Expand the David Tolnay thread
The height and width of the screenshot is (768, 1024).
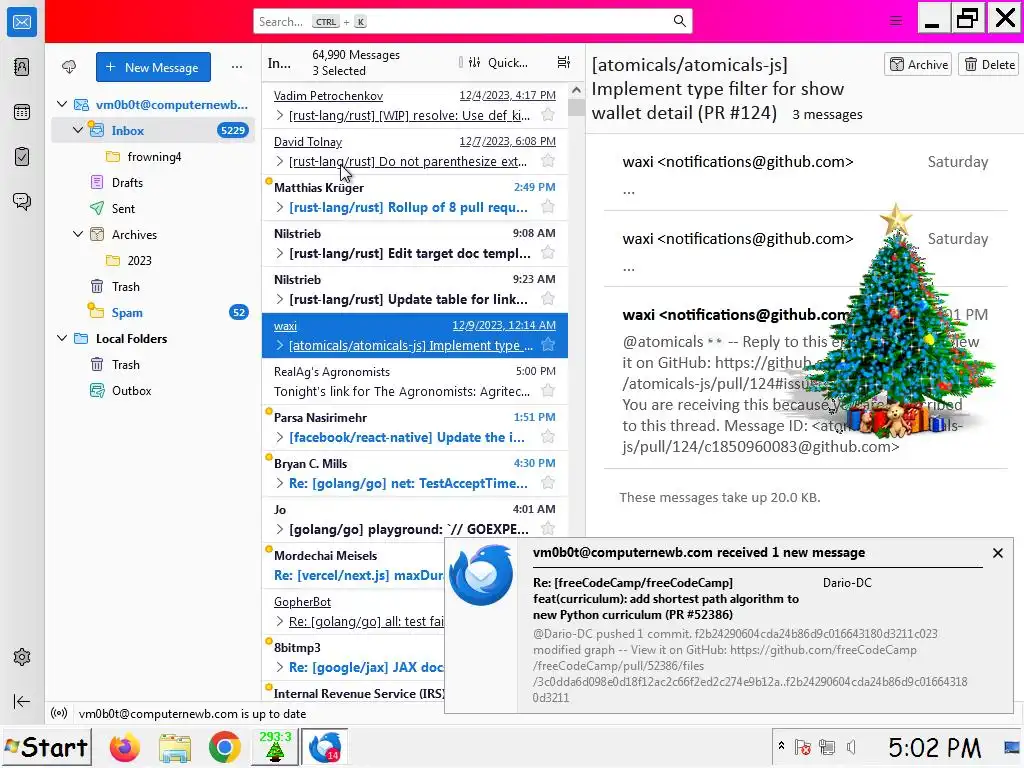pos(280,161)
